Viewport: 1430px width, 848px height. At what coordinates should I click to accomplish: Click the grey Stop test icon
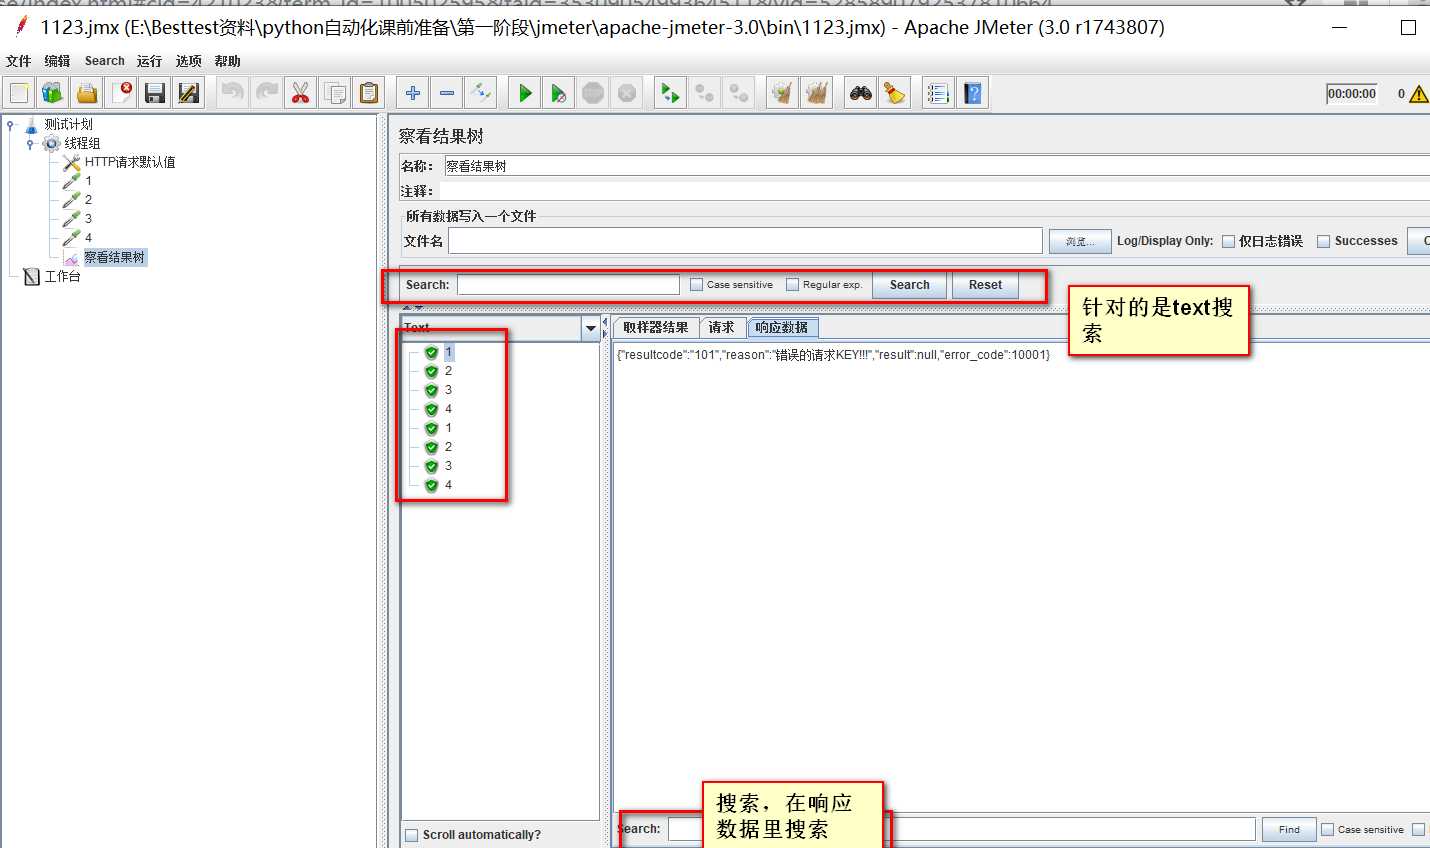coord(593,93)
